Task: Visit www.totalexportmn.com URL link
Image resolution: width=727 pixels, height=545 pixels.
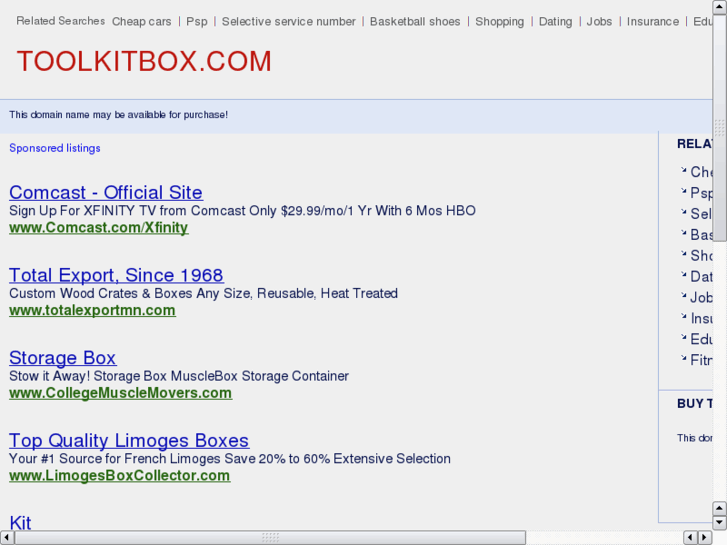Action: 92,310
